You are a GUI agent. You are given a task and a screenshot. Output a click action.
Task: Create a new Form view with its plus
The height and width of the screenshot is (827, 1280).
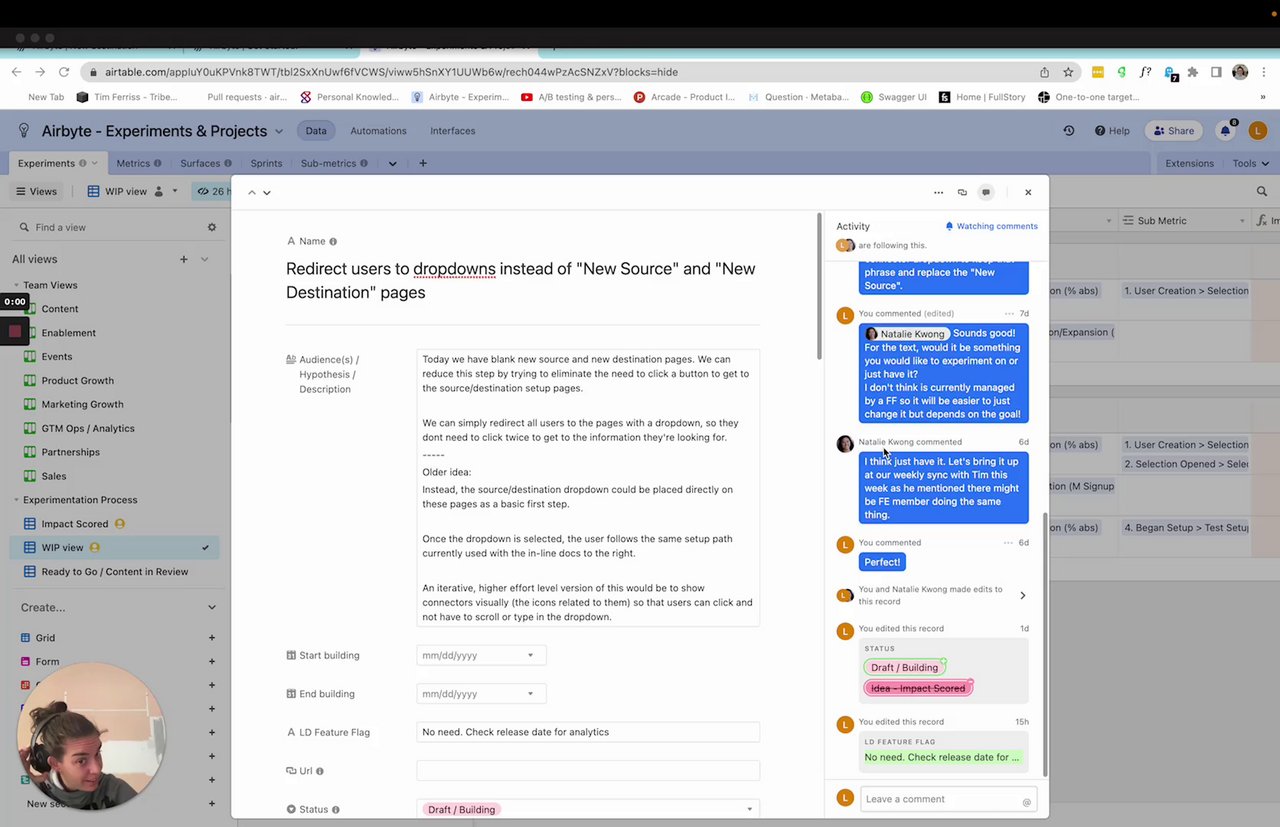212,662
